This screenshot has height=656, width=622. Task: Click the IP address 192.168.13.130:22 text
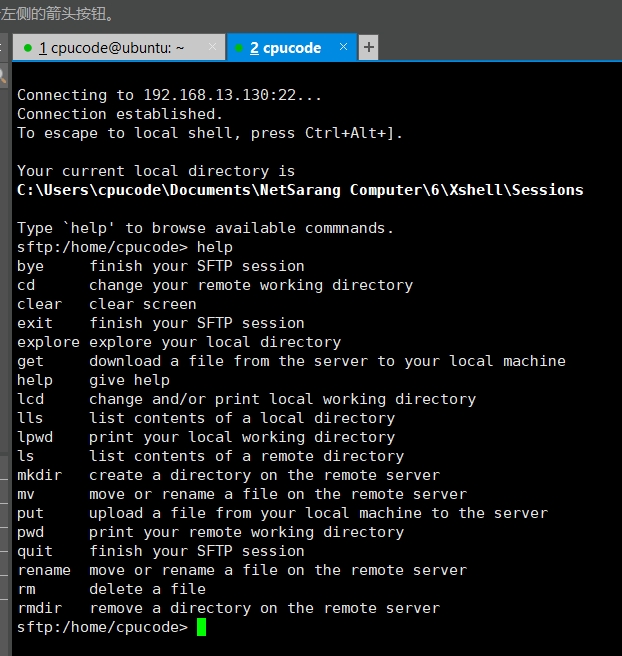(x=234, y=95)
